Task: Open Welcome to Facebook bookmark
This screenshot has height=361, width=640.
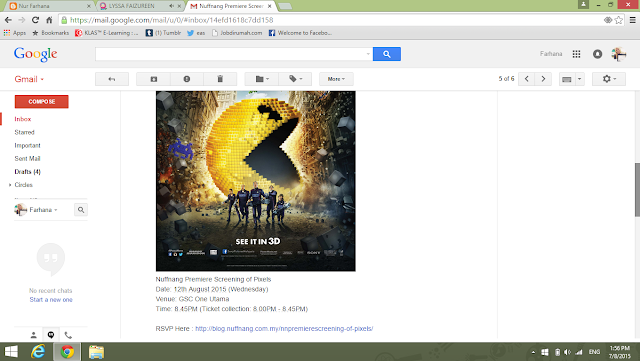Action: [300, 33]
